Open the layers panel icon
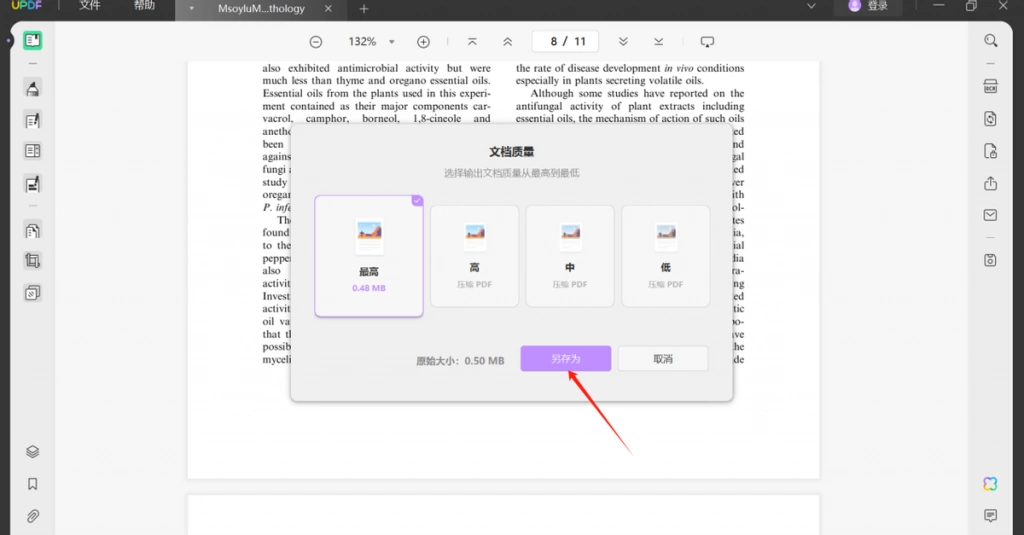Image resolution: width=1024 pixels, height=535 pixels. [x=33, y=452]
